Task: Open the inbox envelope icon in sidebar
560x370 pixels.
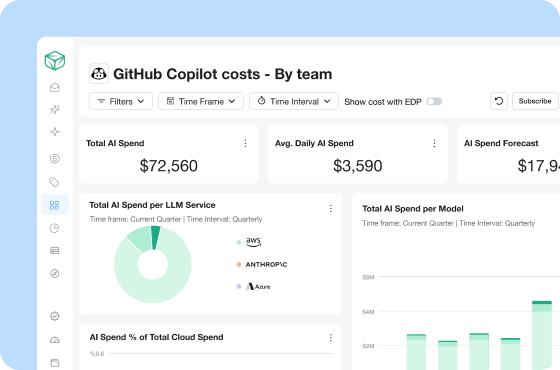Action: (x=55, y=87)
